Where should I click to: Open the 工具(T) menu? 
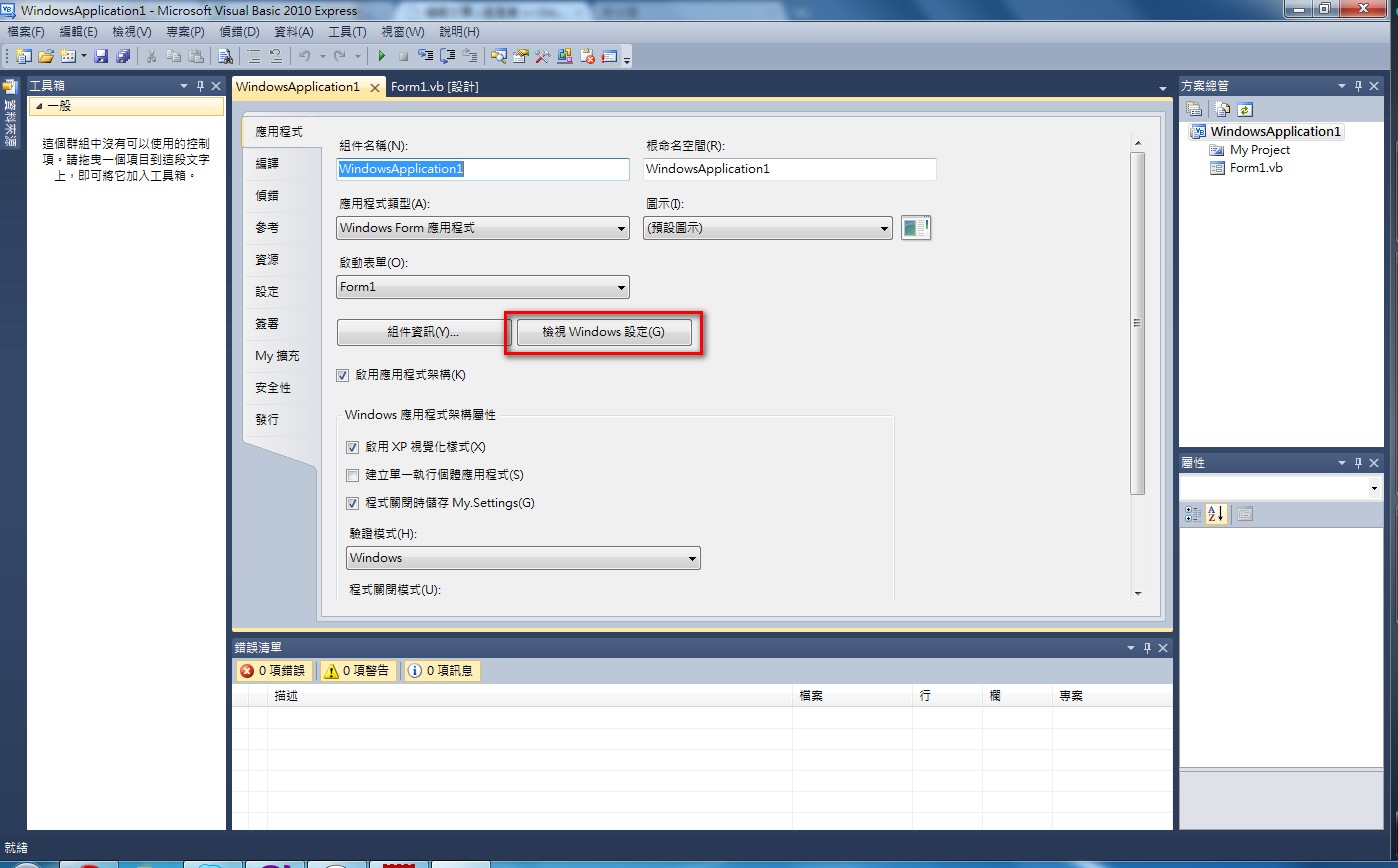coord(347,32)
